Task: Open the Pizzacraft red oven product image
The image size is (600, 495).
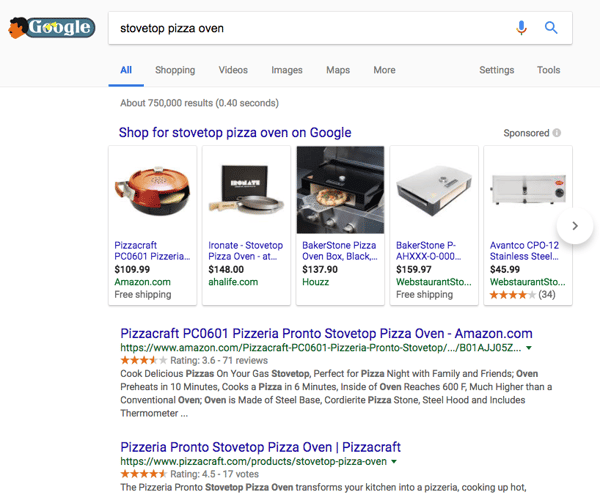Action: coord(153,190)
